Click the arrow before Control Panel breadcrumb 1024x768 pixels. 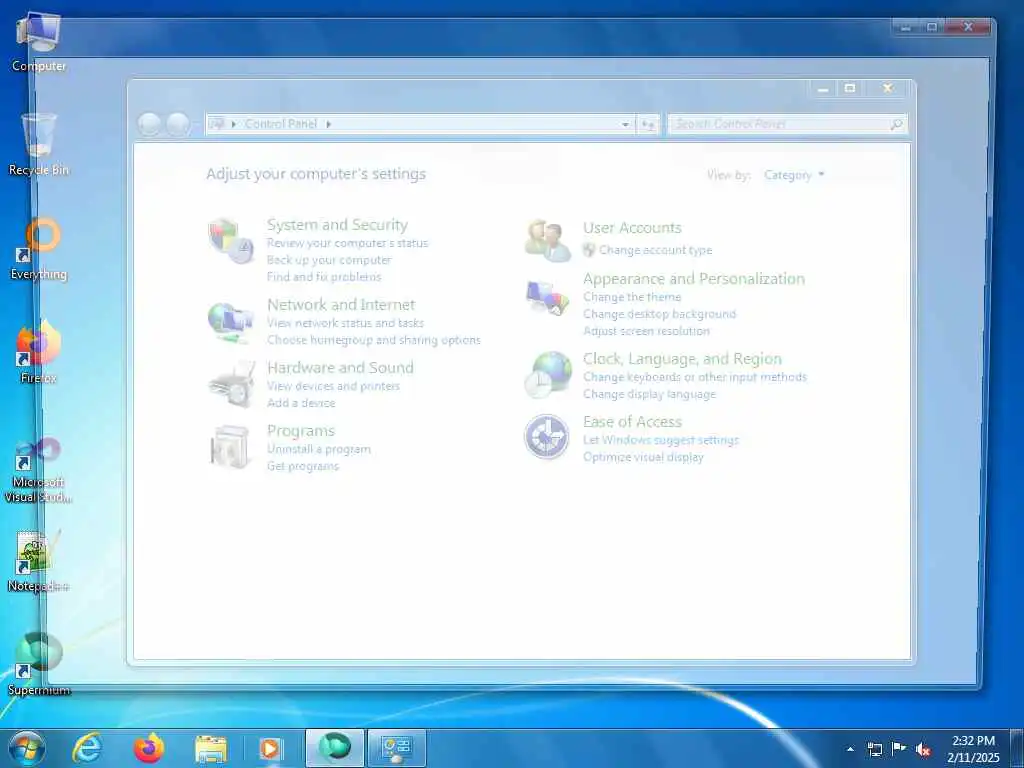point(234,124)
